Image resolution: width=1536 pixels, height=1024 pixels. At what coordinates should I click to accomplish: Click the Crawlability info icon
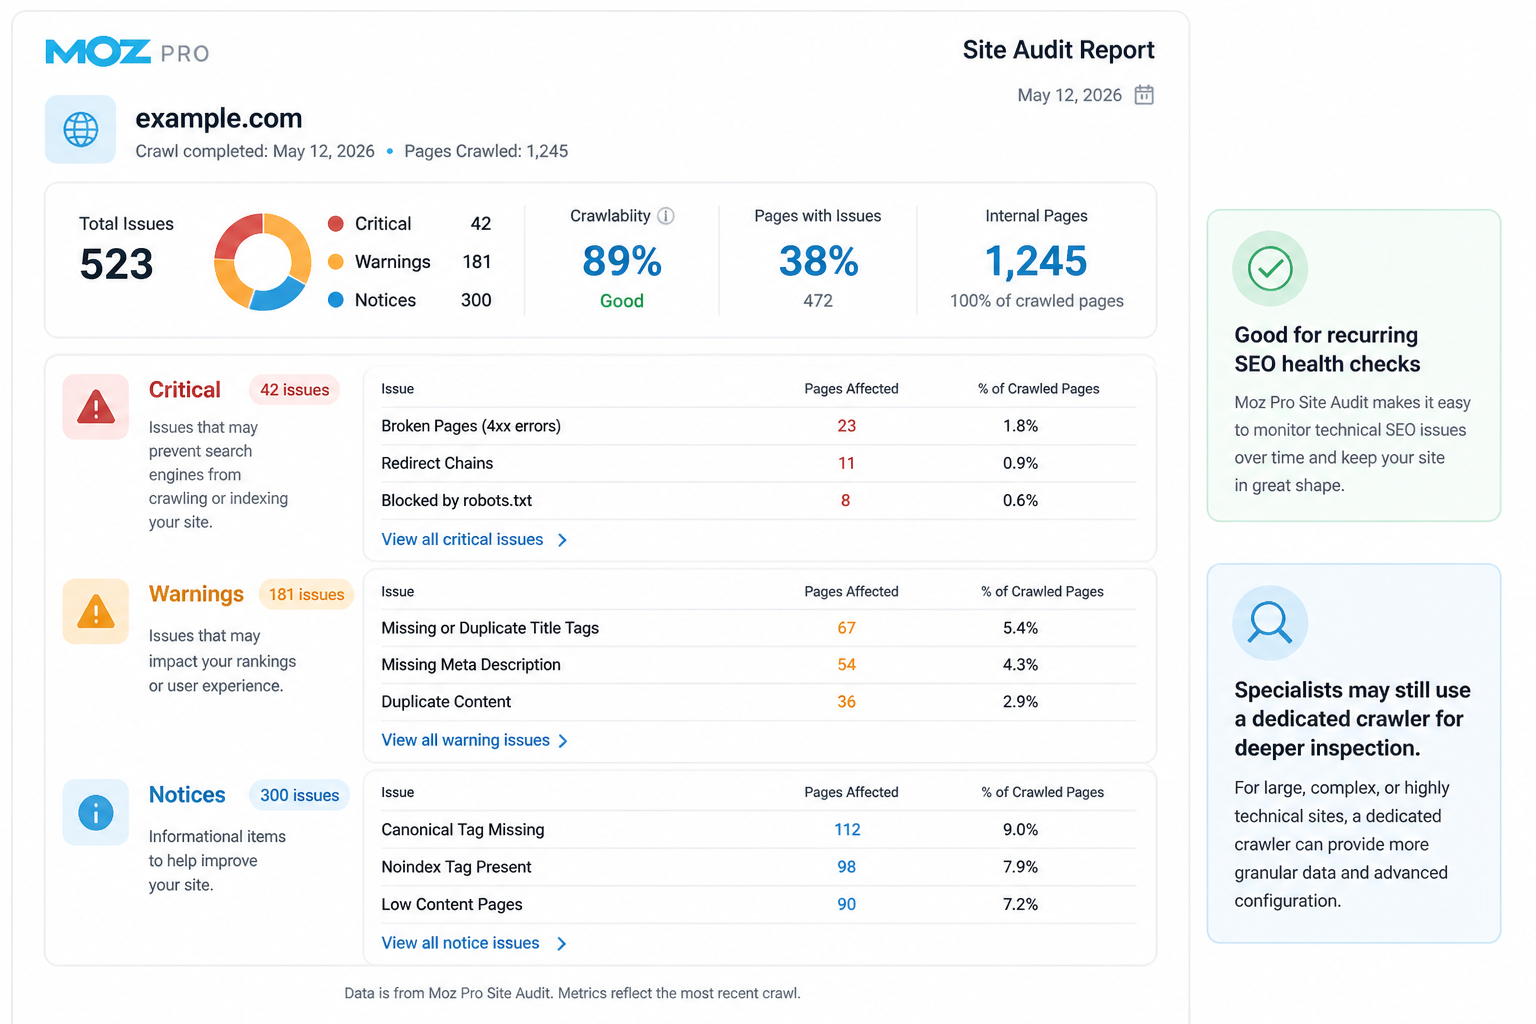666,216
